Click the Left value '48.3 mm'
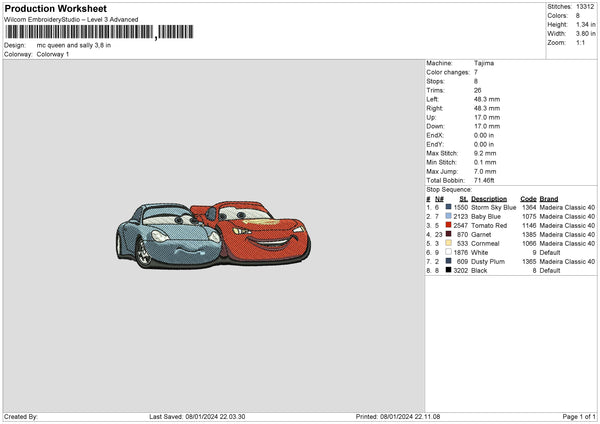The height and width of the screenshot is (424, 600). pos(487,99)
